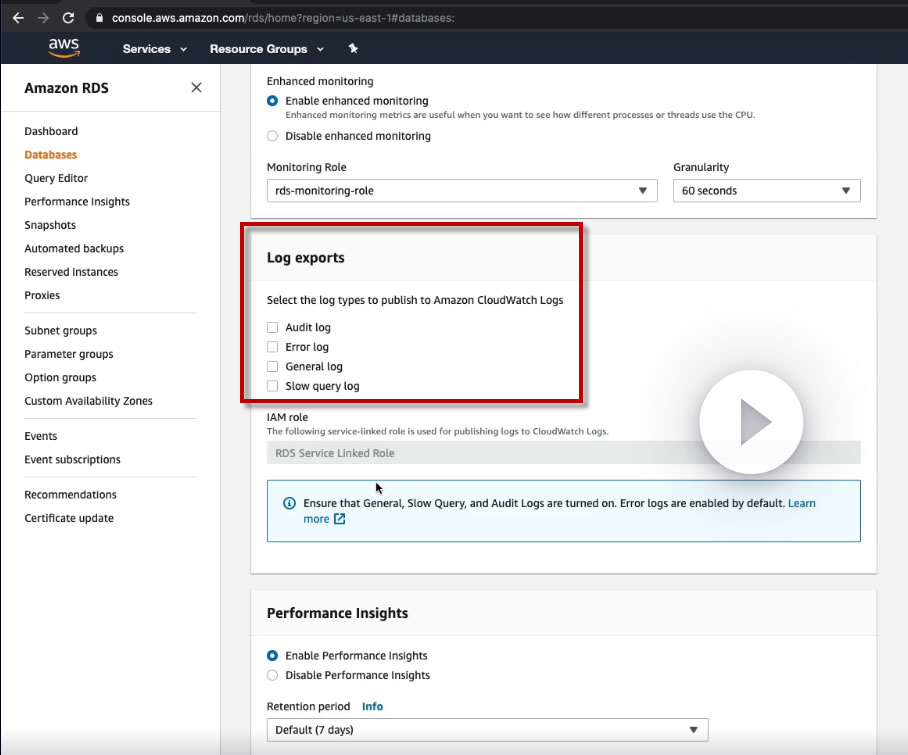
Task: Click the browser reload icon
Action: coord(68,18)
